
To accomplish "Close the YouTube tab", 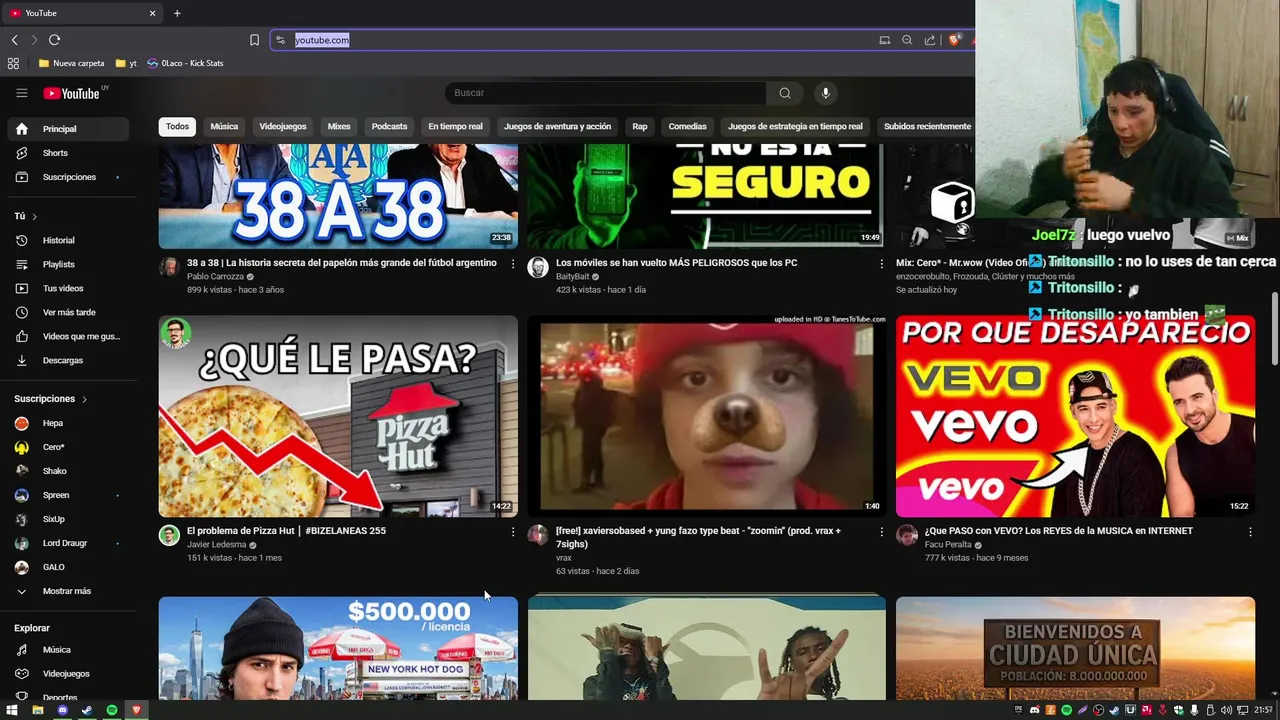I will tap(152, 13).
